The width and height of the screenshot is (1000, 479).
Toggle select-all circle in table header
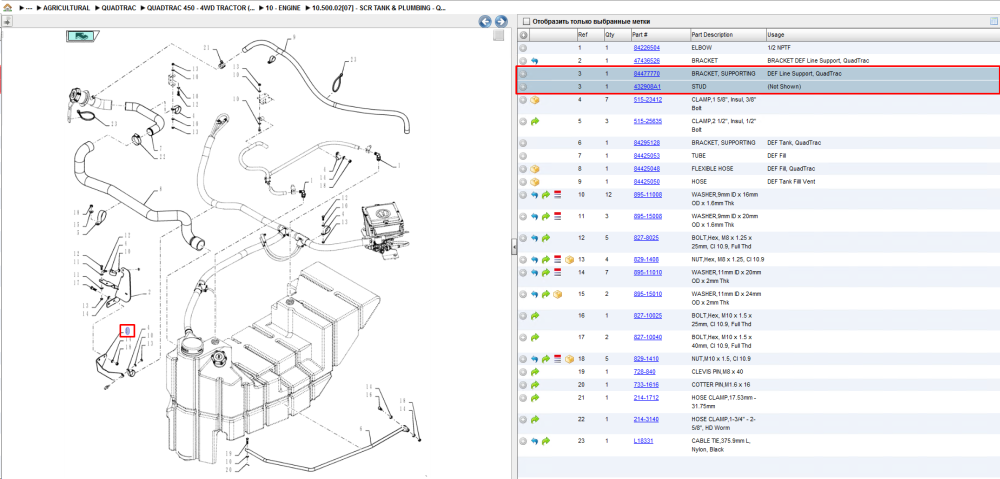coord(523,35)
